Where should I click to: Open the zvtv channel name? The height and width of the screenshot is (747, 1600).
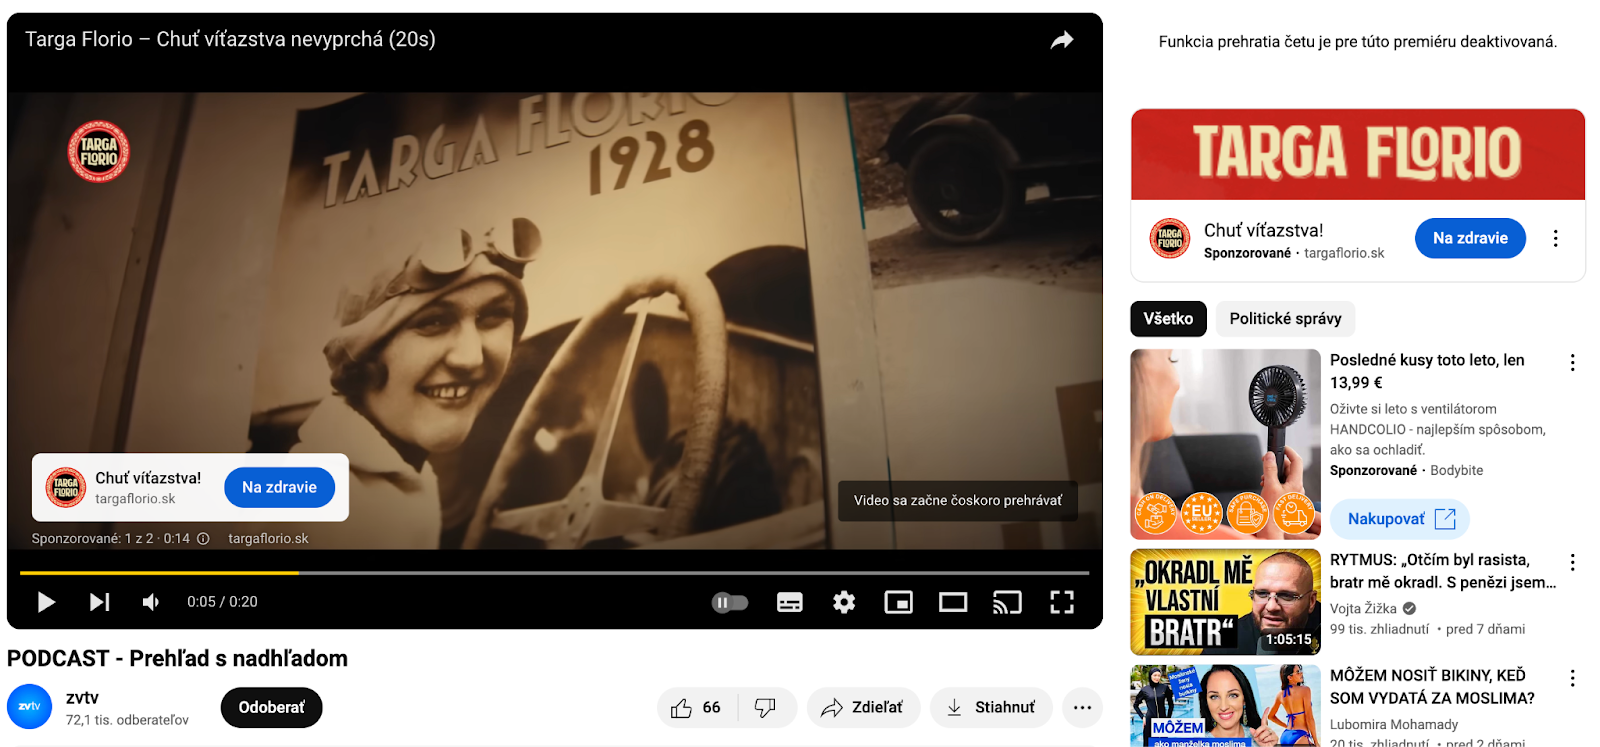tap(82, 697)
